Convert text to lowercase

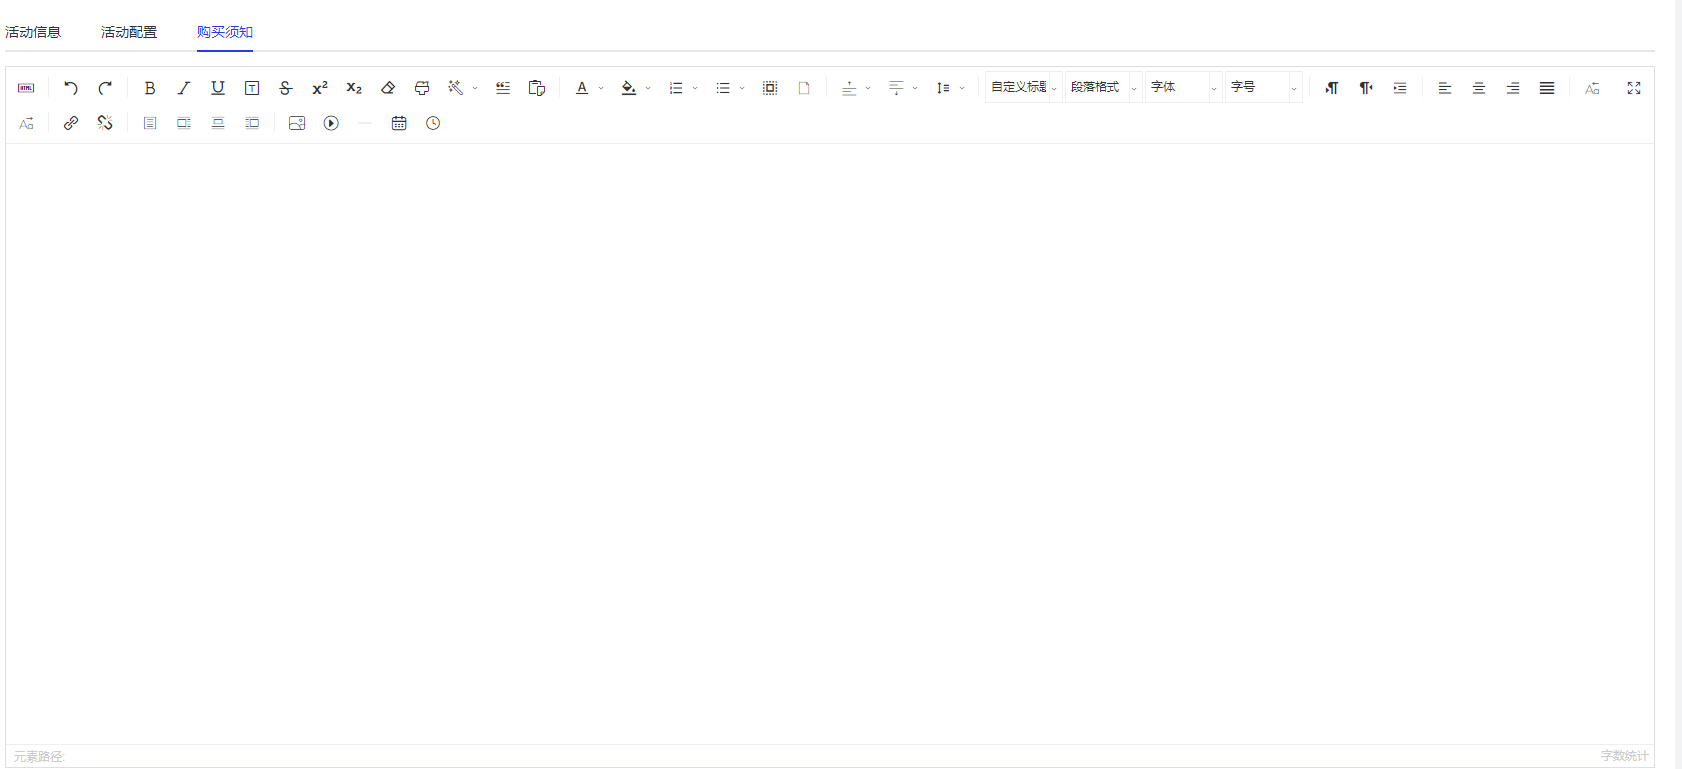tap(26, 123)
